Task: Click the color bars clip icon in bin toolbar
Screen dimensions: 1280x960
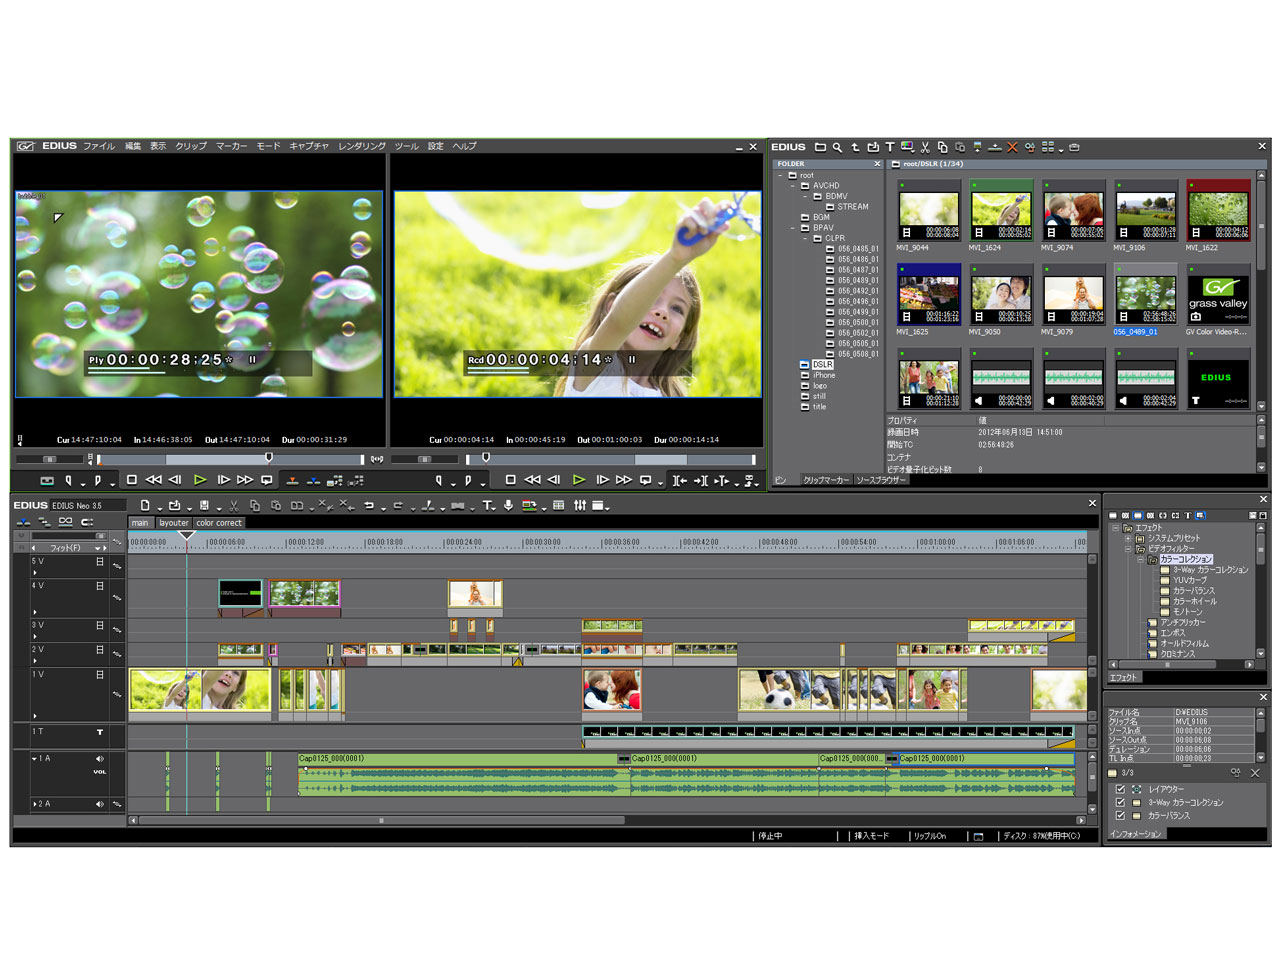Action: coord(907,147)
